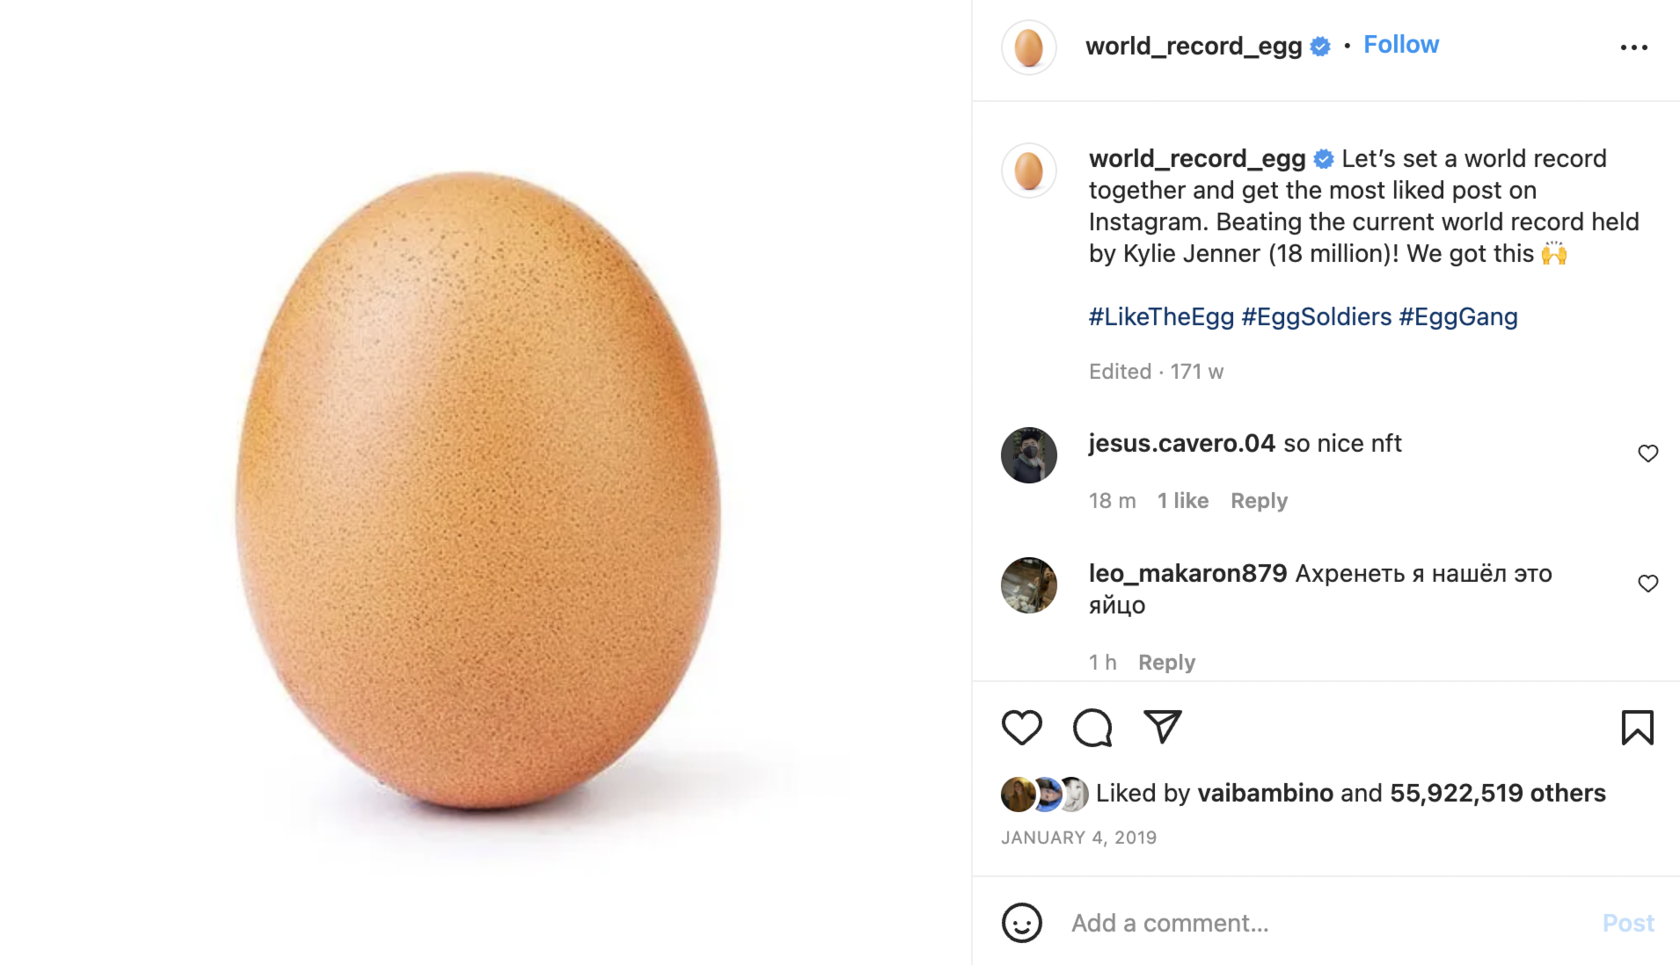The image size is (1680, 965).
Task: Save post with bookmark icon
Action: 1637,727
